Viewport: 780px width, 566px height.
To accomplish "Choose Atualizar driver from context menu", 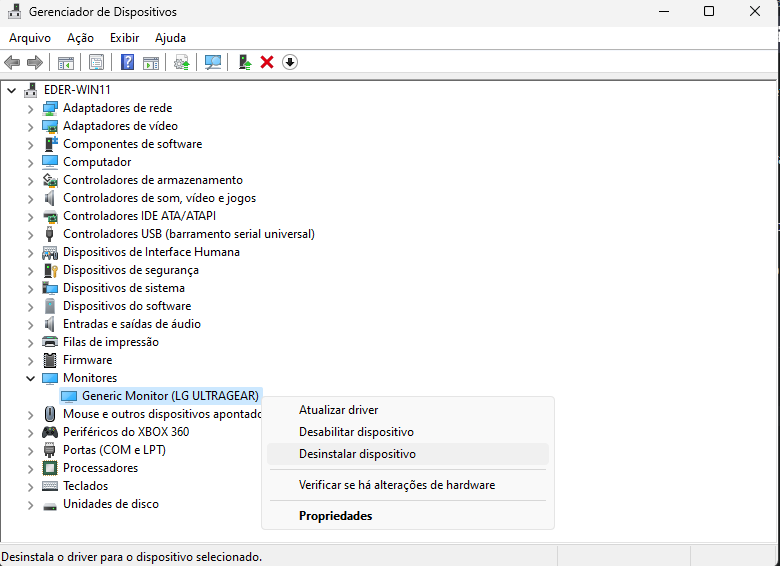I will (x=408, y=410).
